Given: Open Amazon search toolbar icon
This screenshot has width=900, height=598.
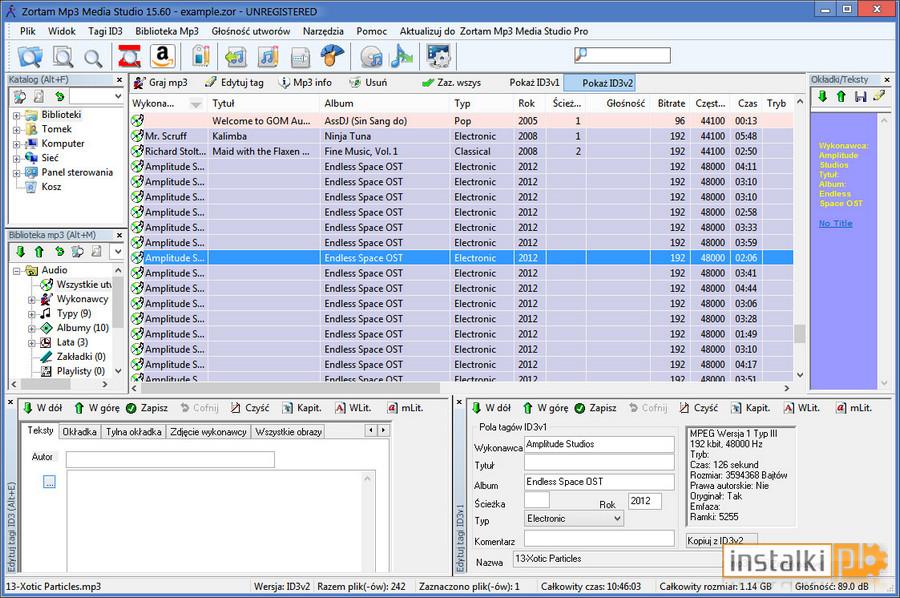Looking at the screenshot, I should point(162,57).
